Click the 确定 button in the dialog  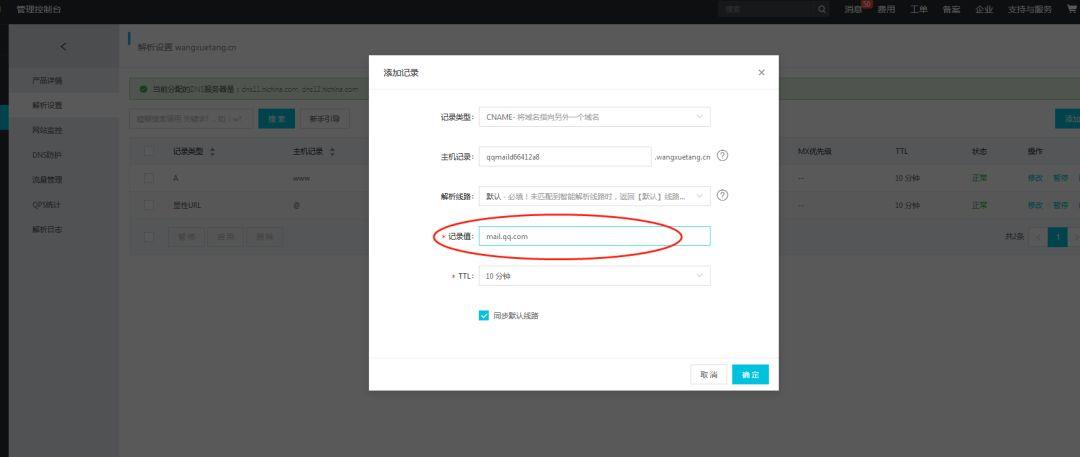click(750, 375)
